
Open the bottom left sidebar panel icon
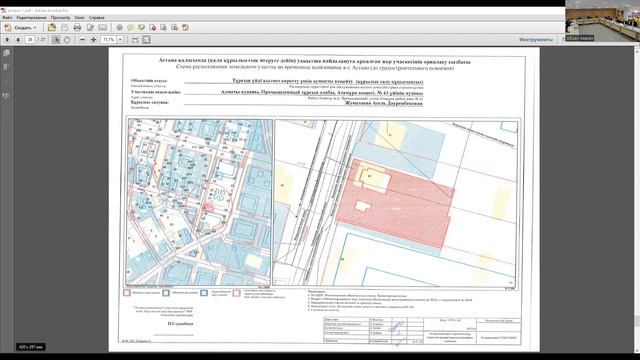point(6,96)
